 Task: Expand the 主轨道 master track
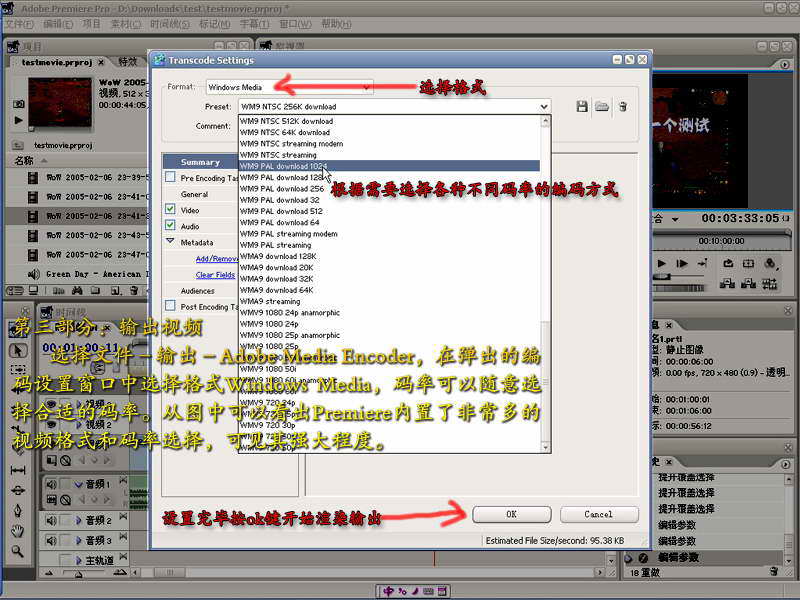click(x=79, y=560)
